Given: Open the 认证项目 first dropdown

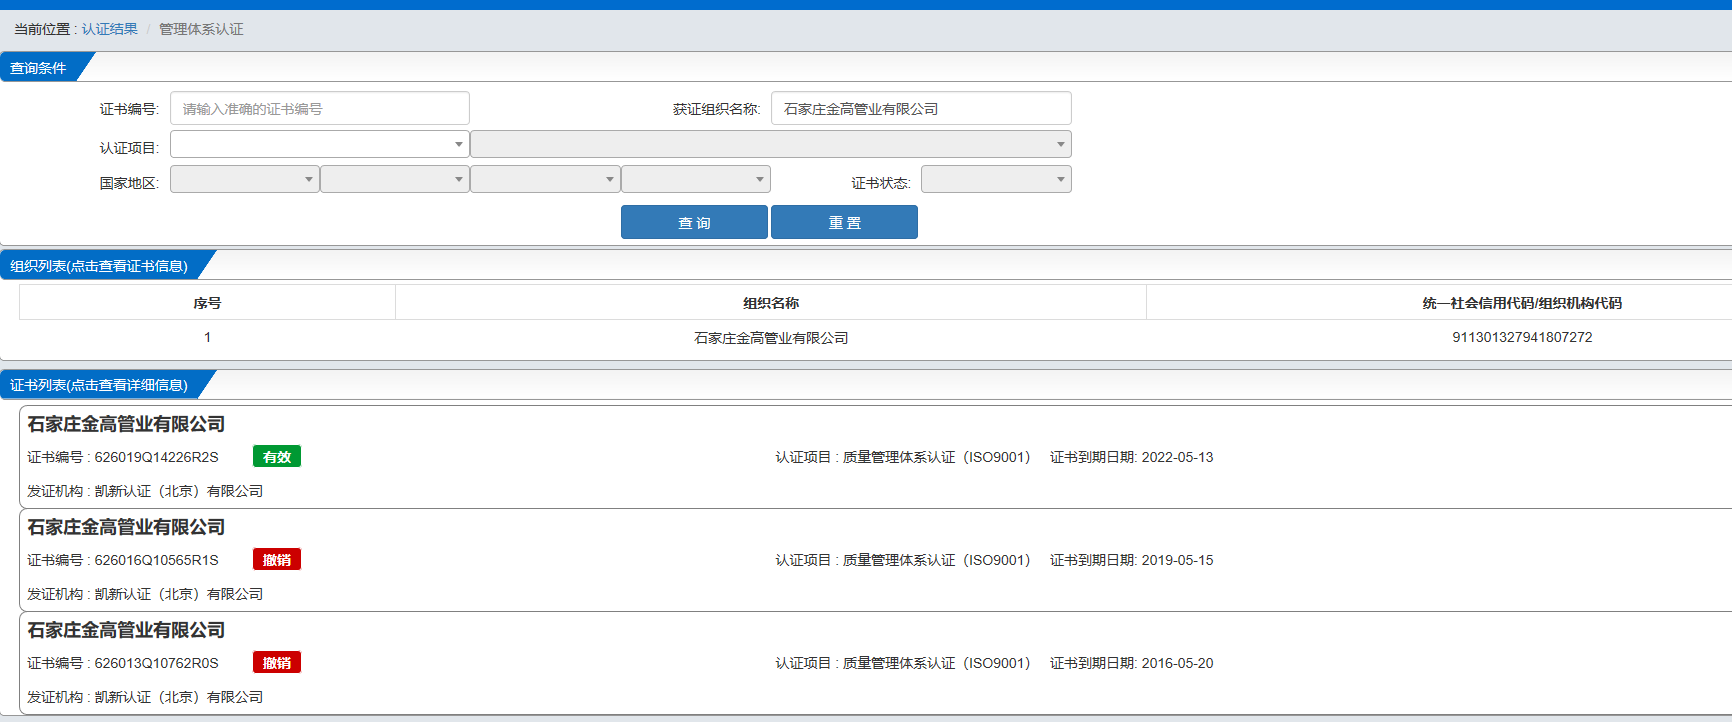Looking at the screenshot, I should click(x=320, y=144).
